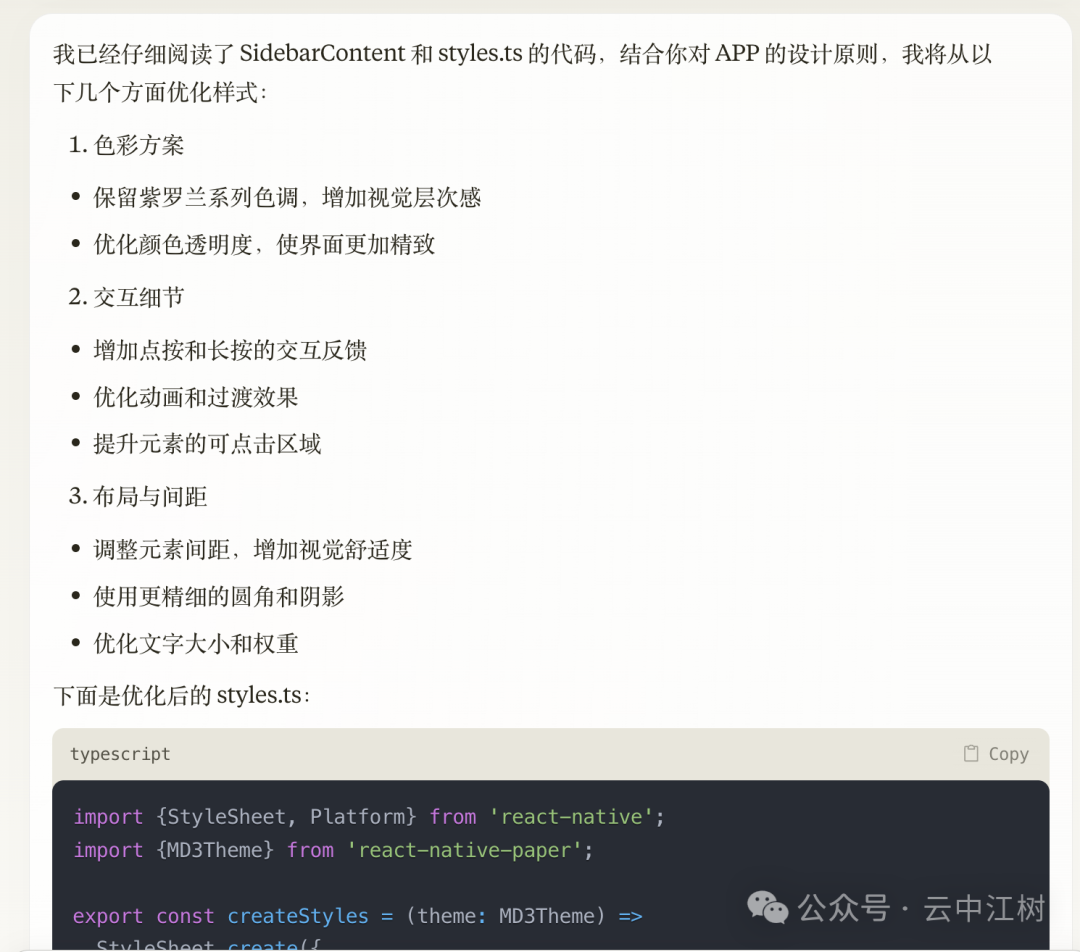Click the bullet '提升元素的可点击区域'
The height and width of the screenshot is (952, 1080).
[x=207, y=444]
